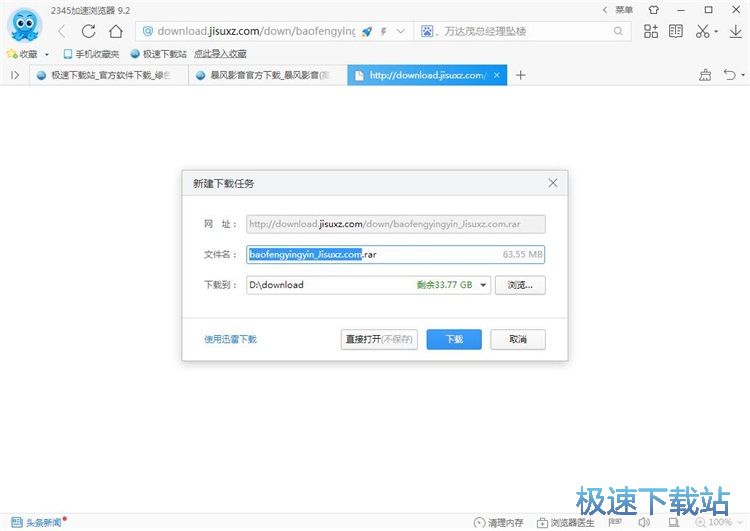Click the address bar URL text
This screenshot has height=531, width=750.
coord(256,32)
